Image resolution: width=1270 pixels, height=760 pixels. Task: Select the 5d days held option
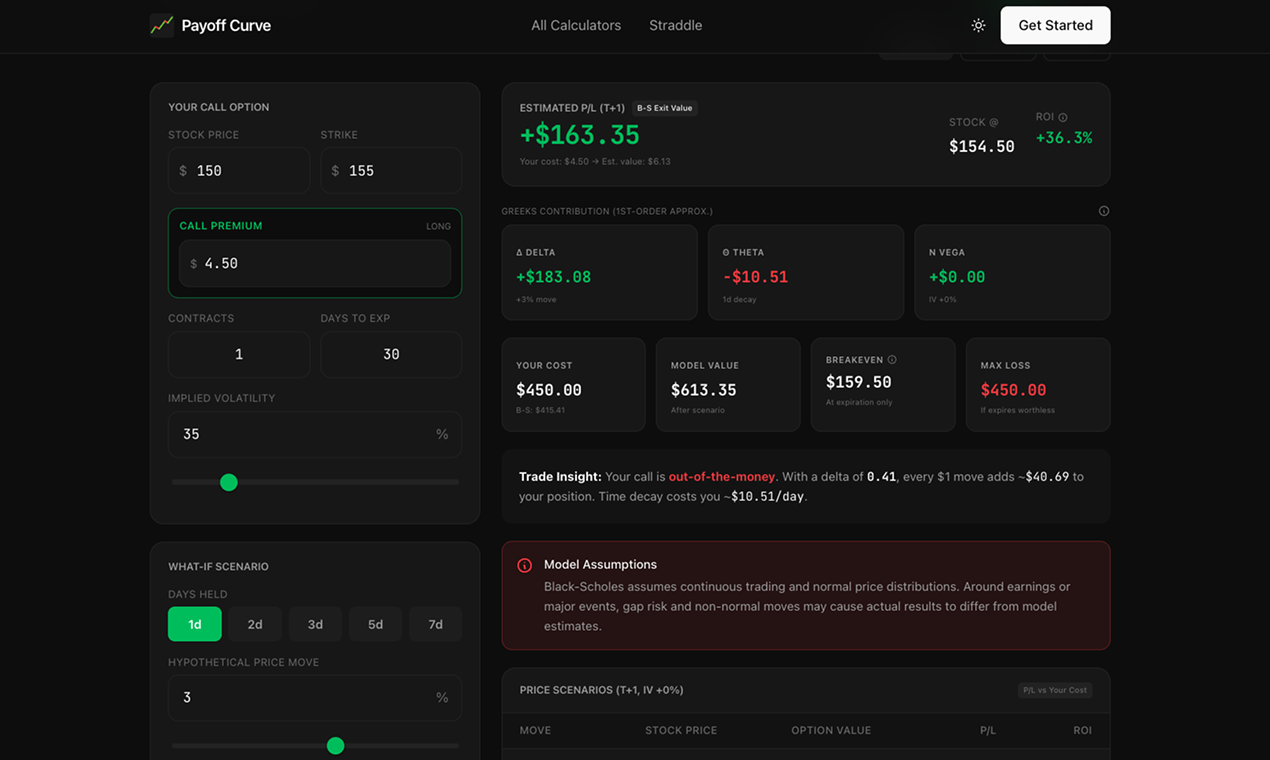(375, 623)
